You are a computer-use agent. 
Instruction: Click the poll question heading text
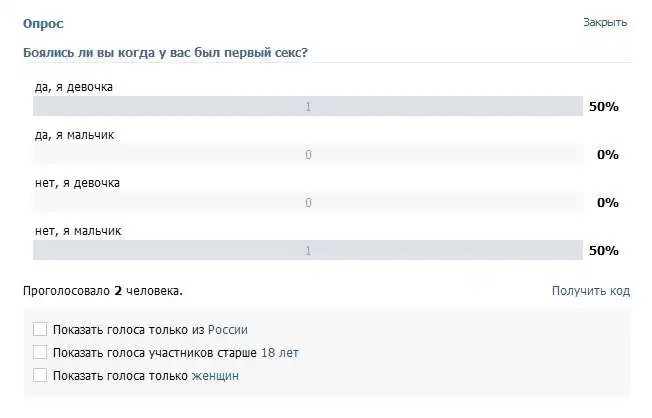coord(164,52)
